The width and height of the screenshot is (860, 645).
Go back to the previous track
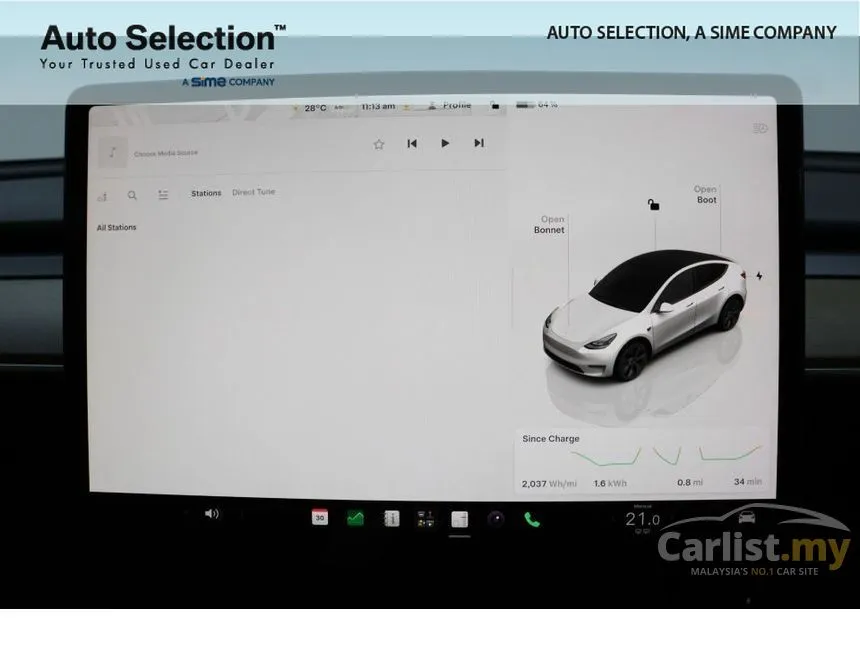412,144
